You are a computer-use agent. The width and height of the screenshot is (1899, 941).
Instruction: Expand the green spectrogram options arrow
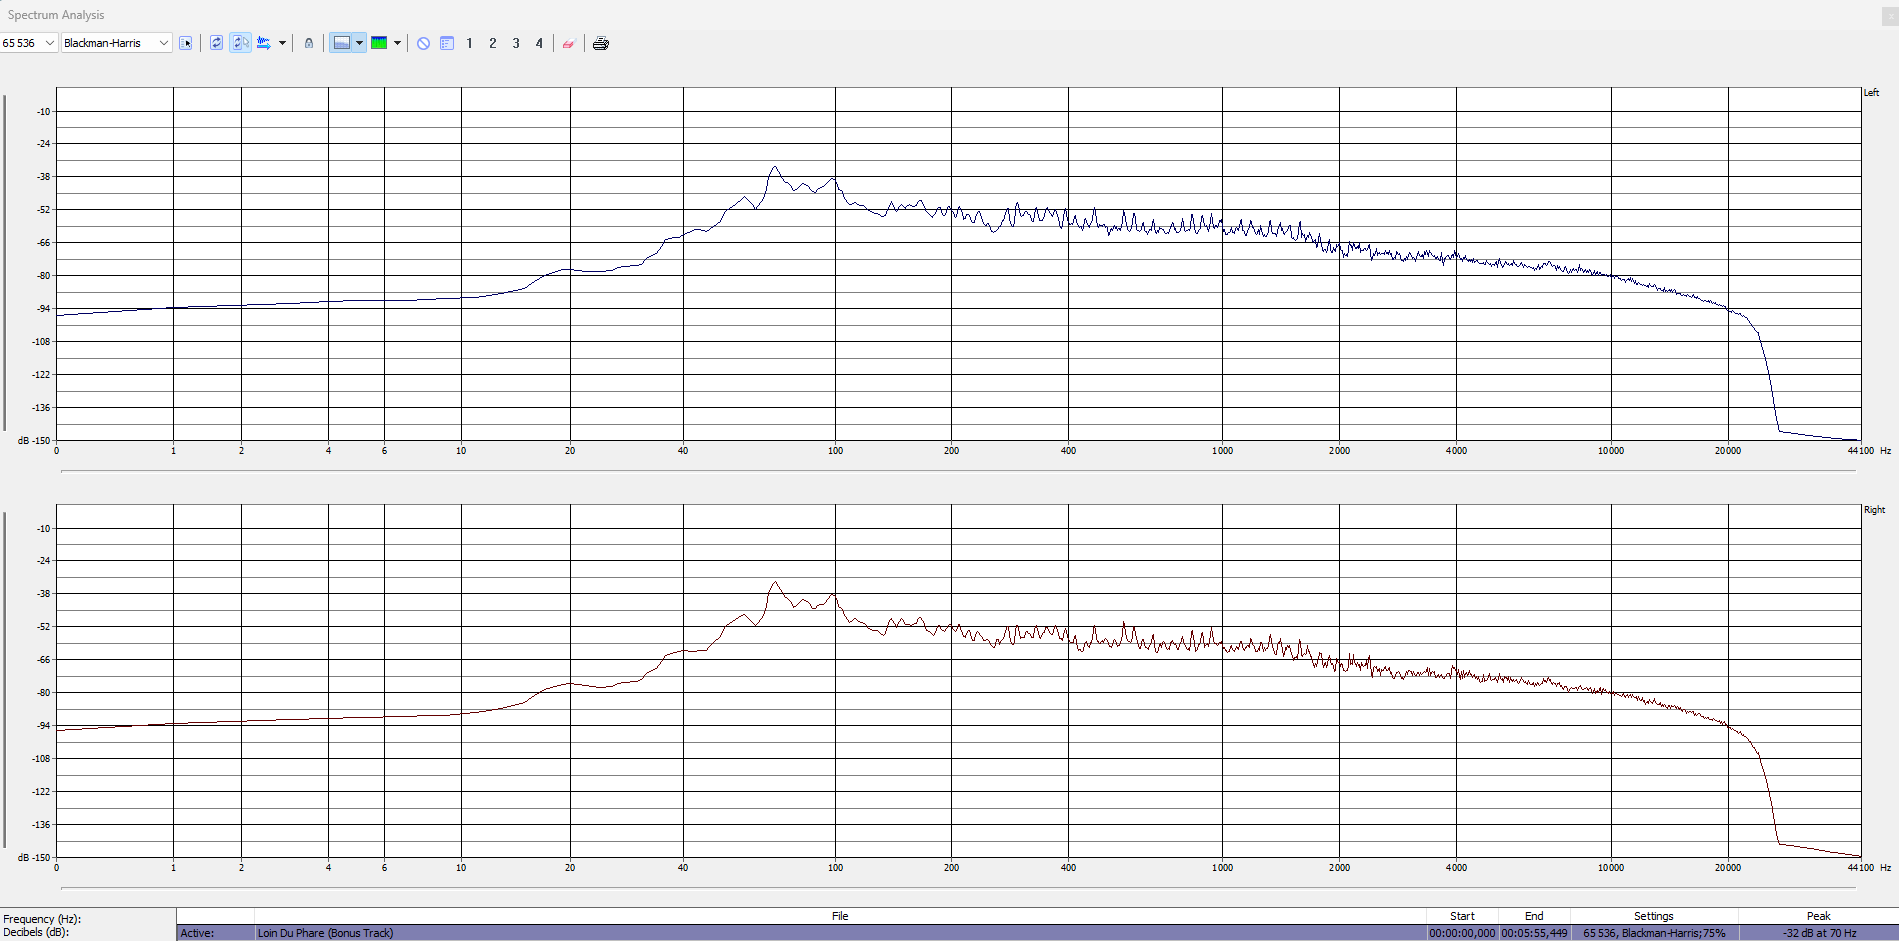click(x=397, y=43)
